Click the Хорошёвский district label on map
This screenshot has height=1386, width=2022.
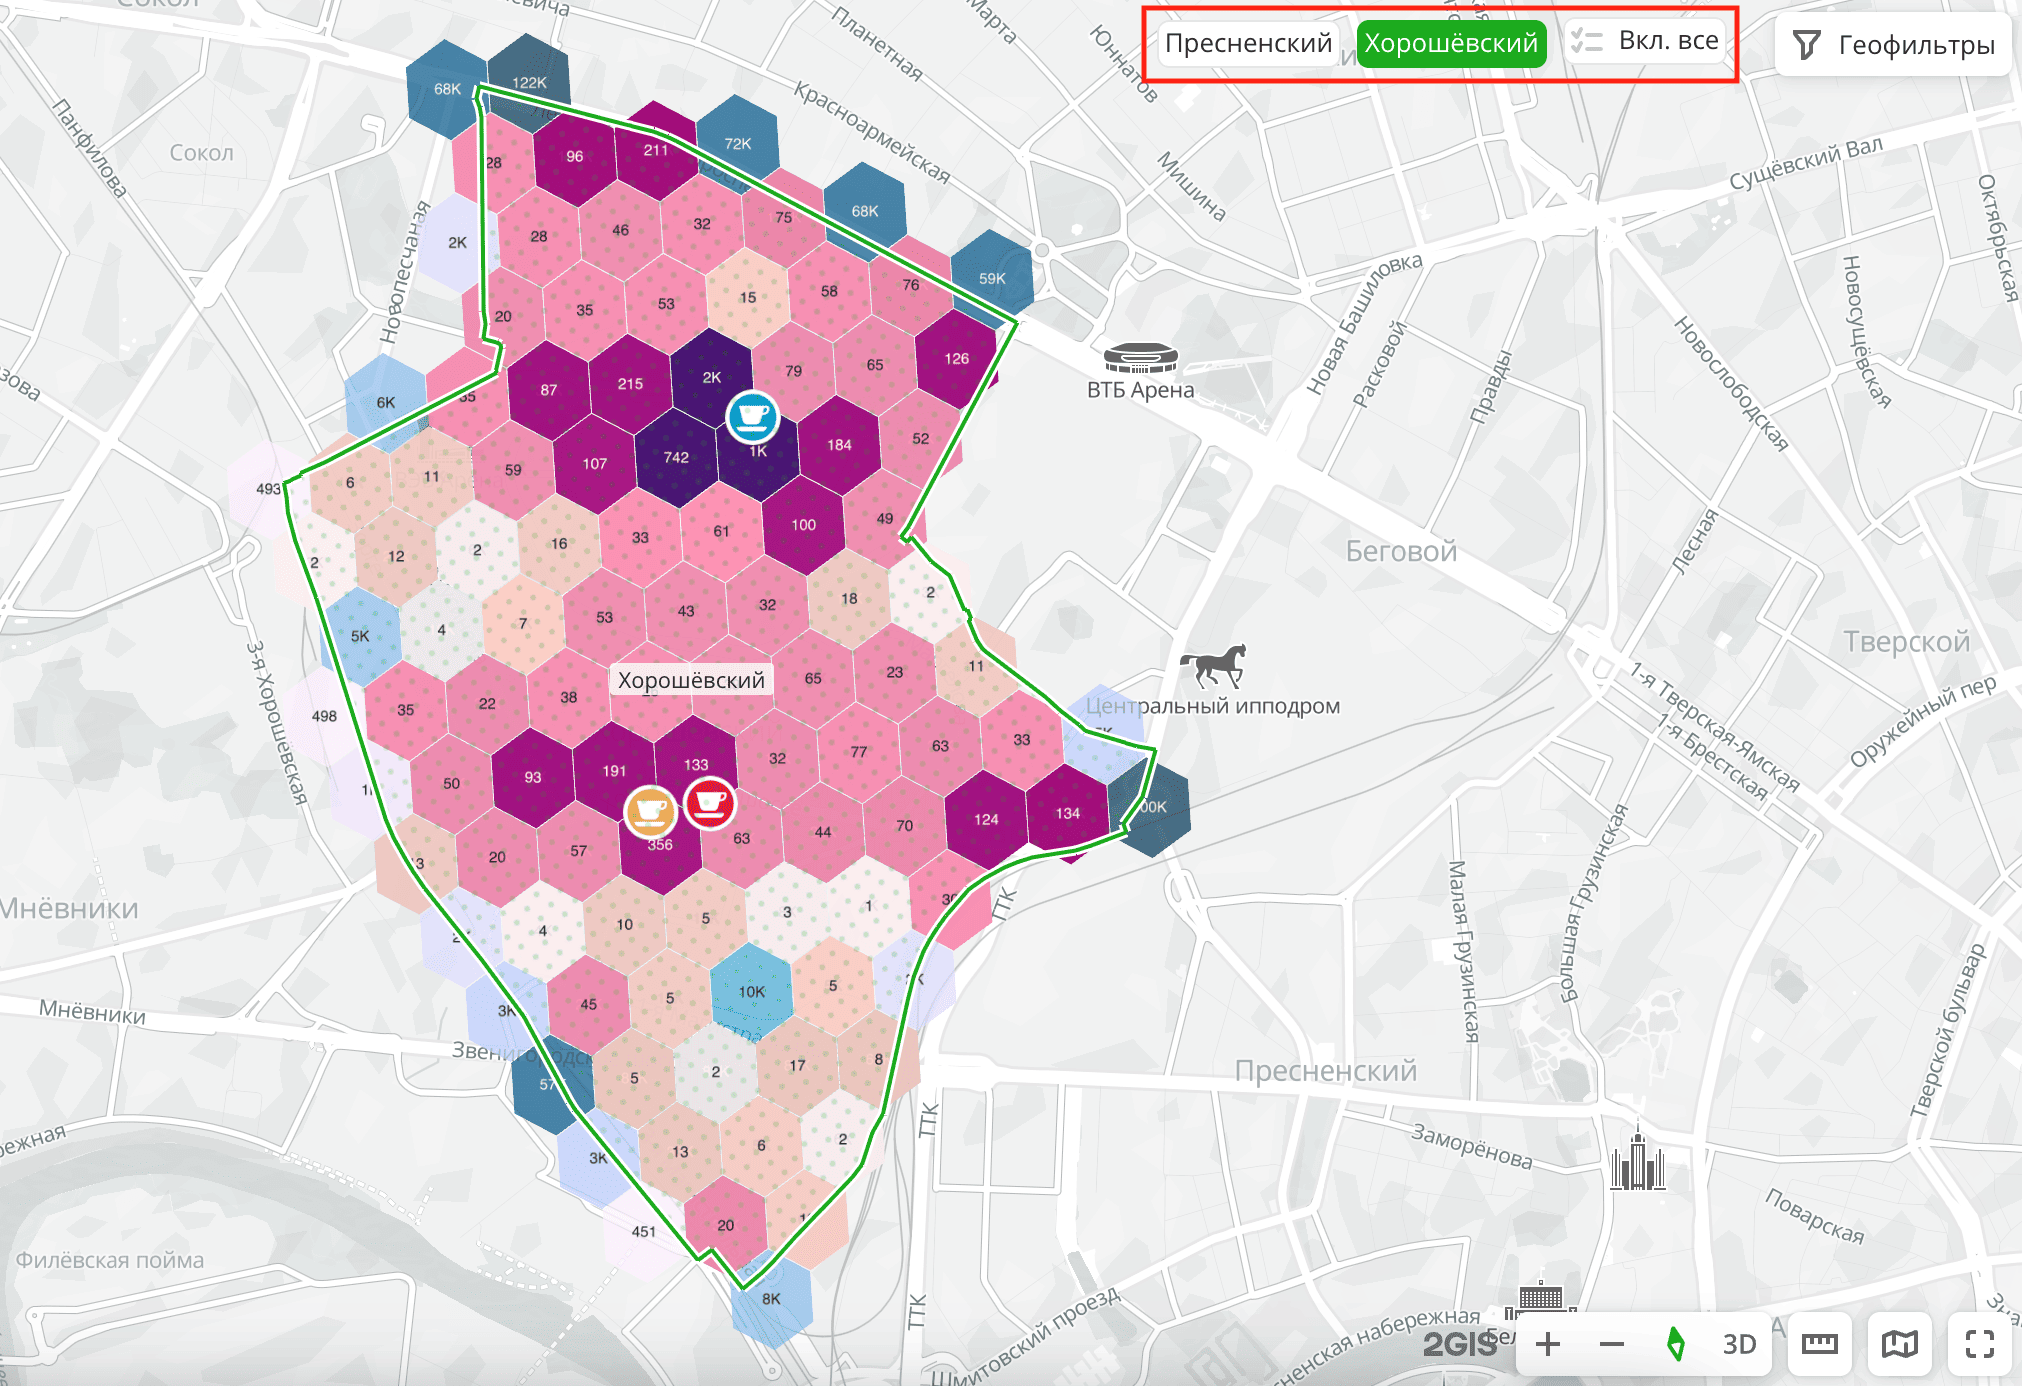(x=690, y=680)
